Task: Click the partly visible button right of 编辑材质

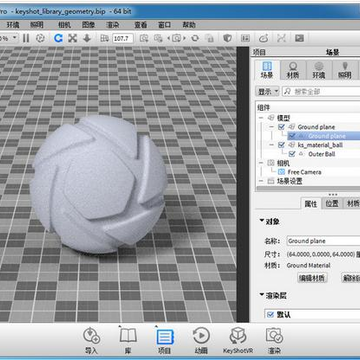Action: tap(351, 278)
